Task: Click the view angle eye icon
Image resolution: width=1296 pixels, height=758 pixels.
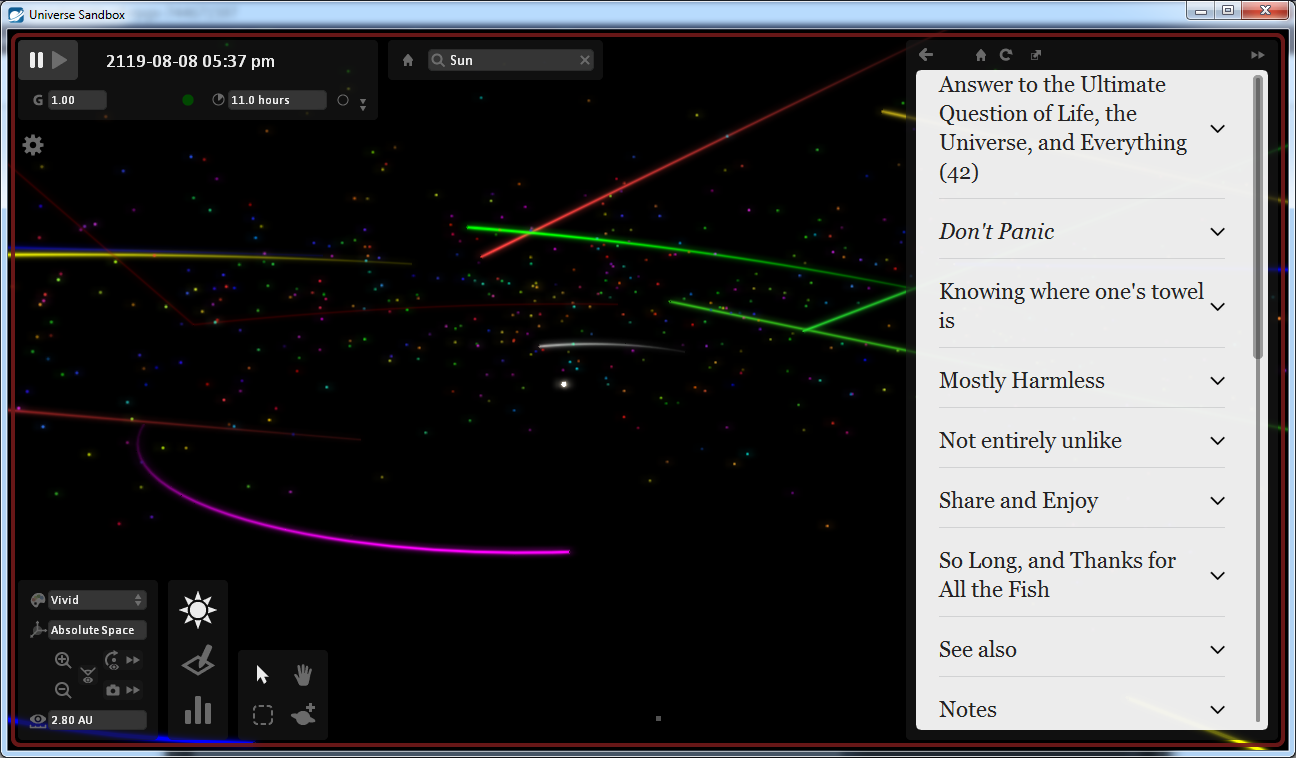Action: click(88, 675)
